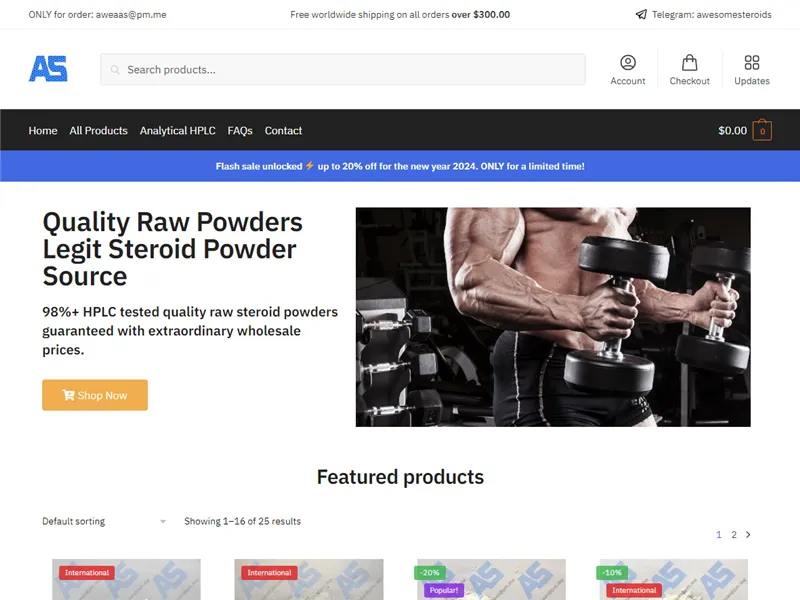The height and width of the screenshot is (600, 800).
Task: Click the Checkout bag icon
Action: click(689, 62)
